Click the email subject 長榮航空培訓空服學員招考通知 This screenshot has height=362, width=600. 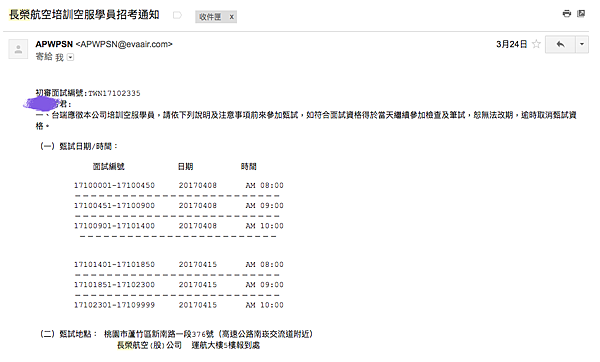(x=84, y=15)
